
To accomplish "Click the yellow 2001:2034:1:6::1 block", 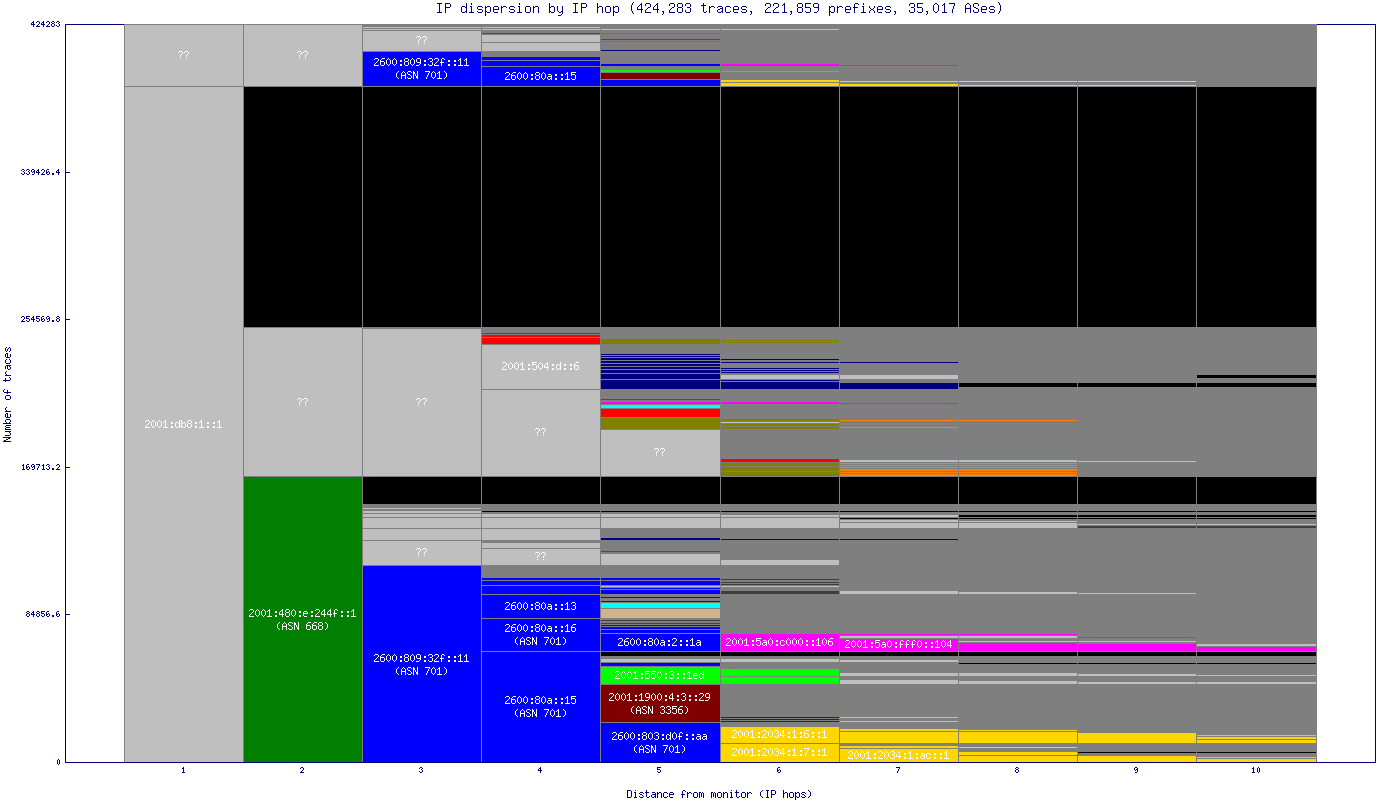I will coord(779,734).
